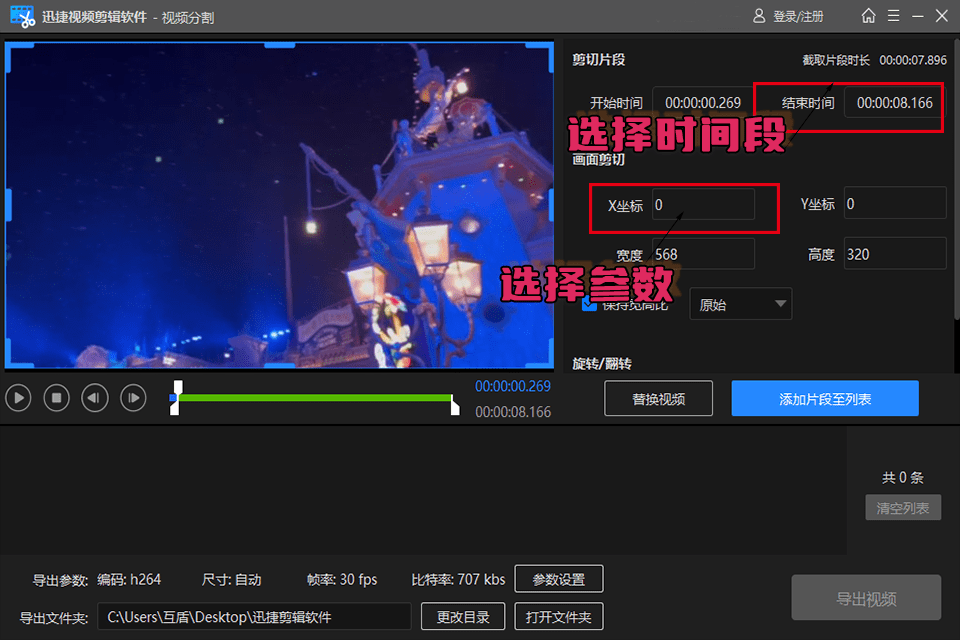Click the play button
960x640 pixels.
click(18, 398)
